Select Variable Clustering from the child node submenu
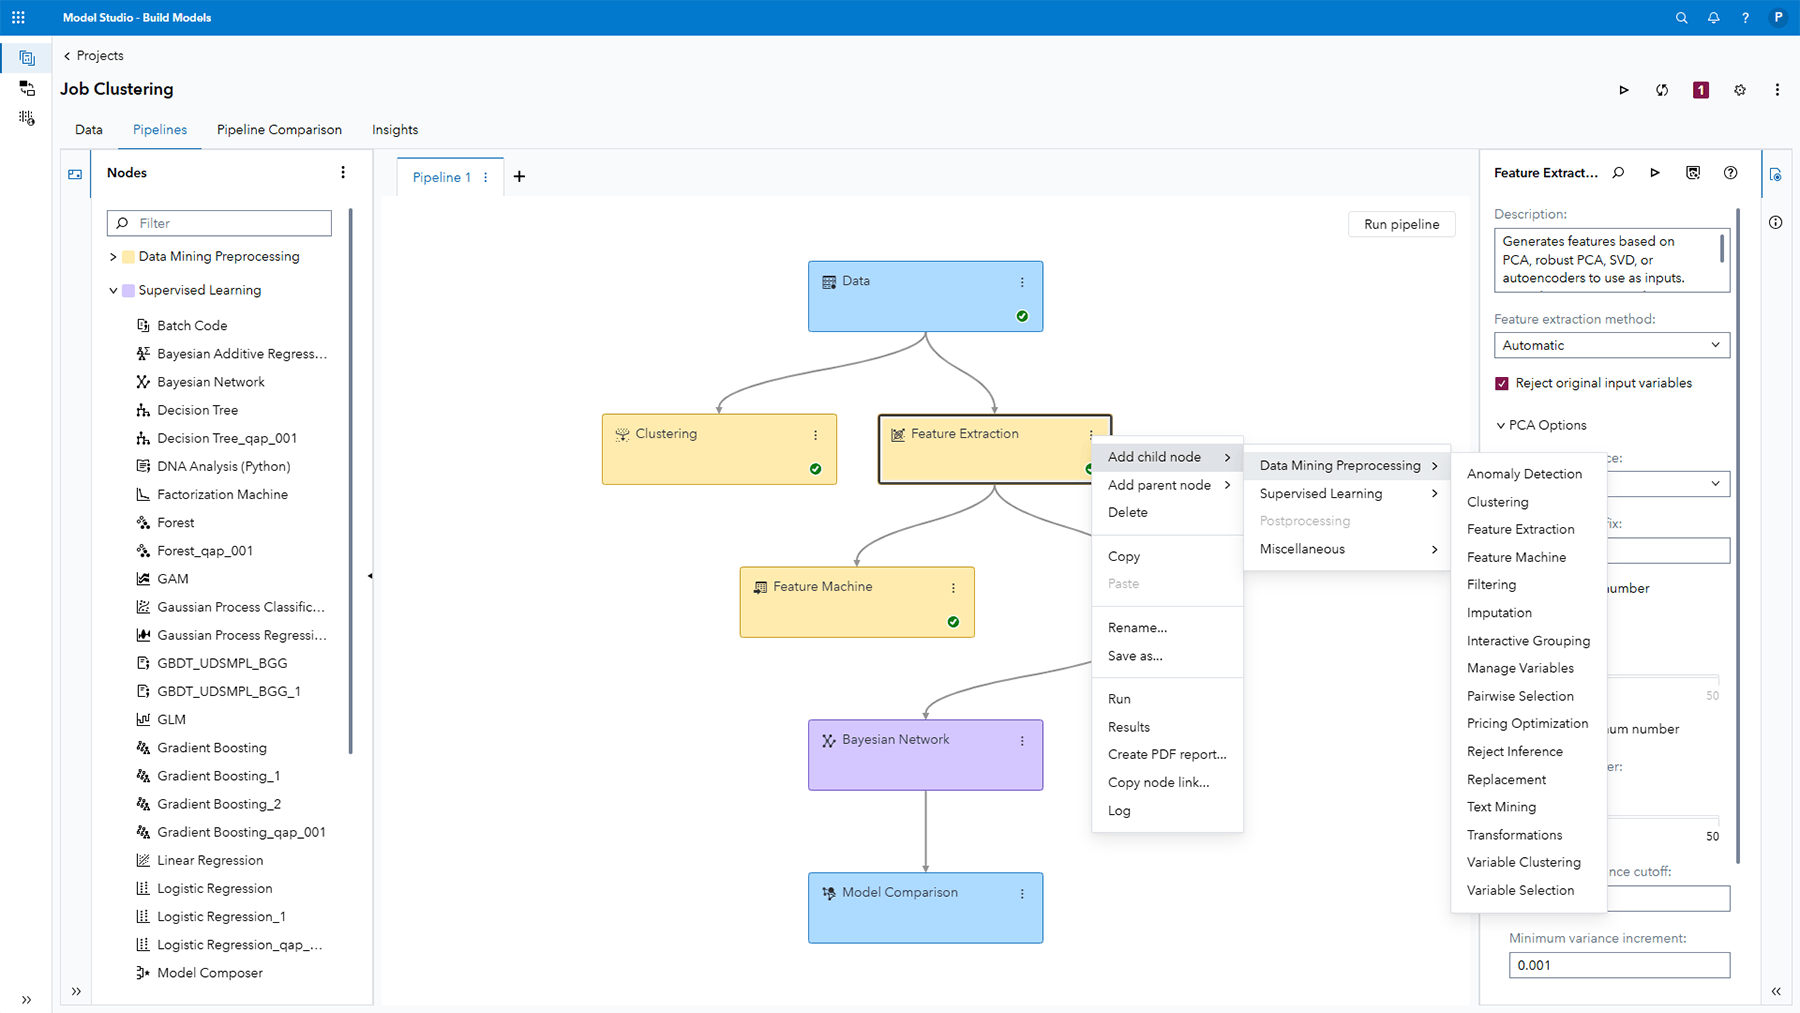 click(x=1523, y=861)
